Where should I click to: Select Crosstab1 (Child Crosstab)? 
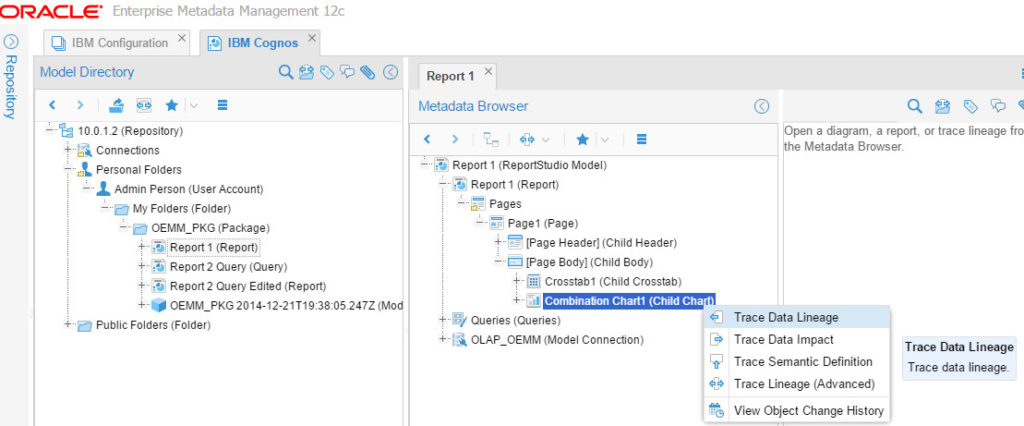point(613,282)
